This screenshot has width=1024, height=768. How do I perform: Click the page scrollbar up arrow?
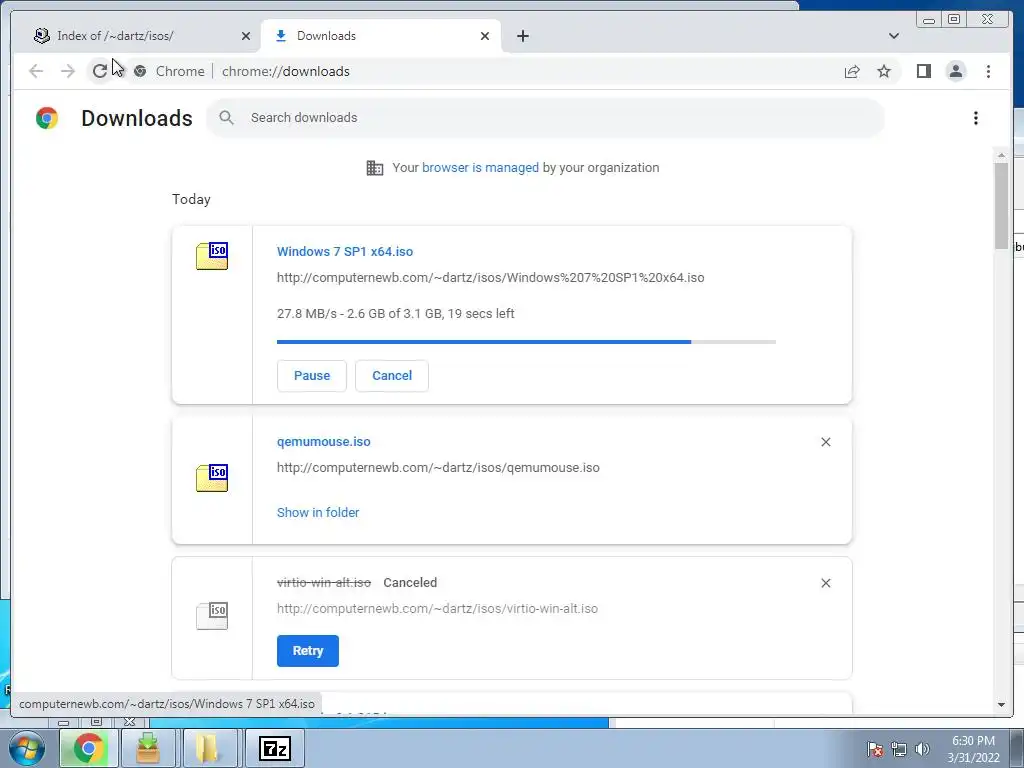(1001, 155)
